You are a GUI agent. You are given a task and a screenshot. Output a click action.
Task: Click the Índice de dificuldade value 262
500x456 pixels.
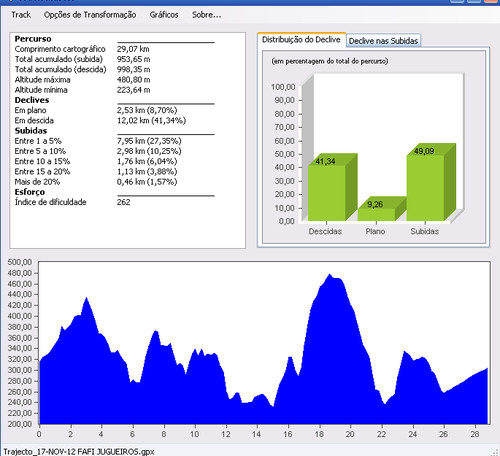point(124,202)
